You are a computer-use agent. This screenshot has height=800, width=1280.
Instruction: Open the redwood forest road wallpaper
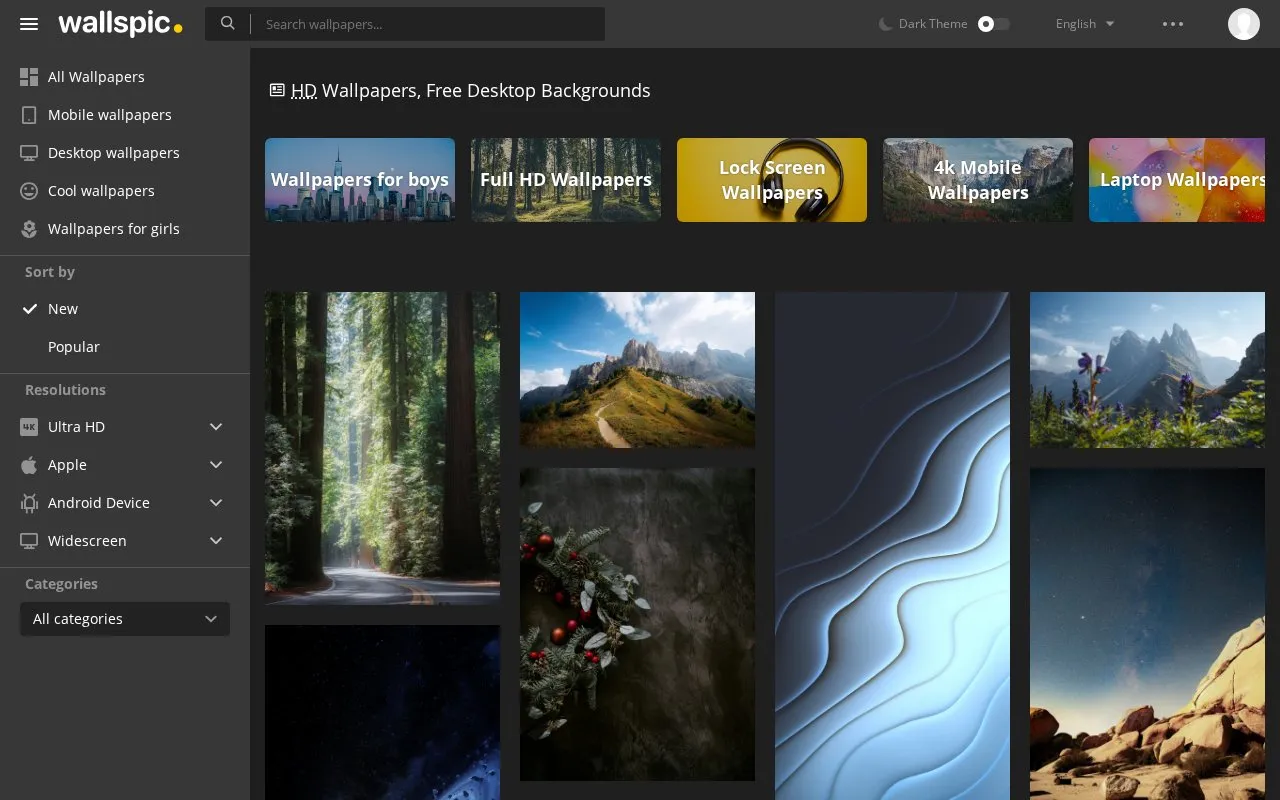(x=382, y=448)
